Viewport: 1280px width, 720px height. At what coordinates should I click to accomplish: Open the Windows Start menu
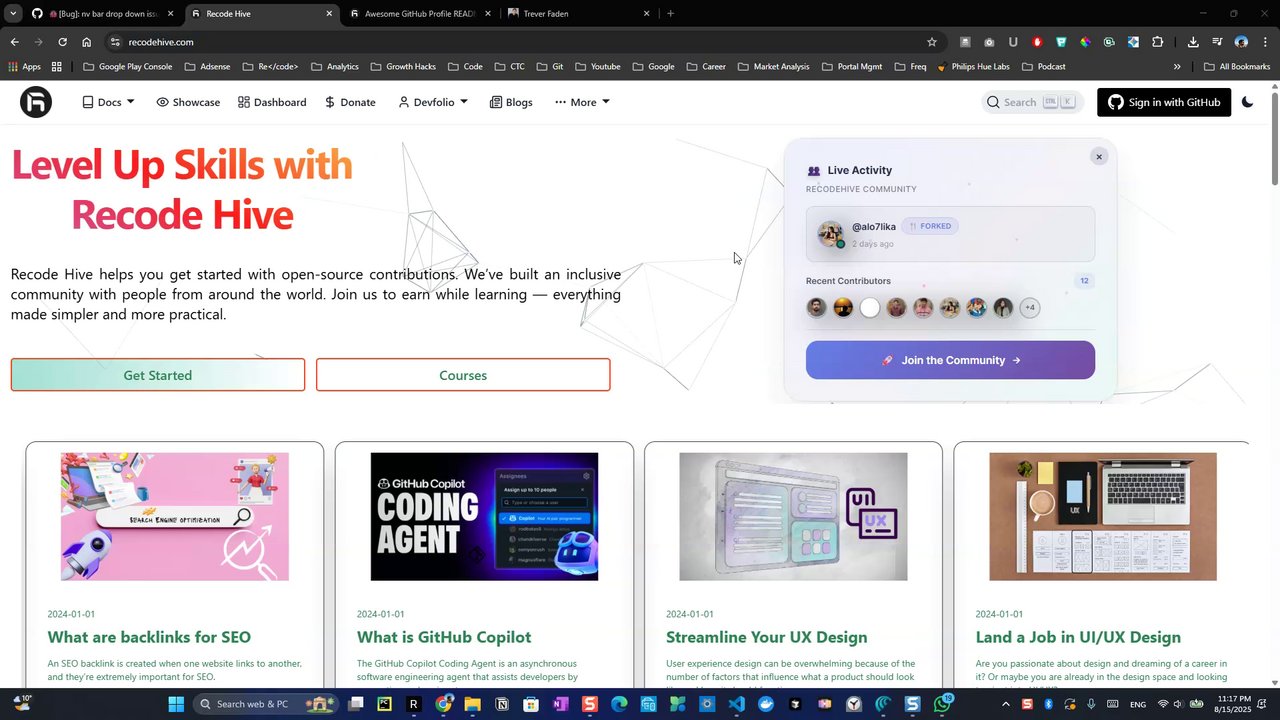coord(176,704)
